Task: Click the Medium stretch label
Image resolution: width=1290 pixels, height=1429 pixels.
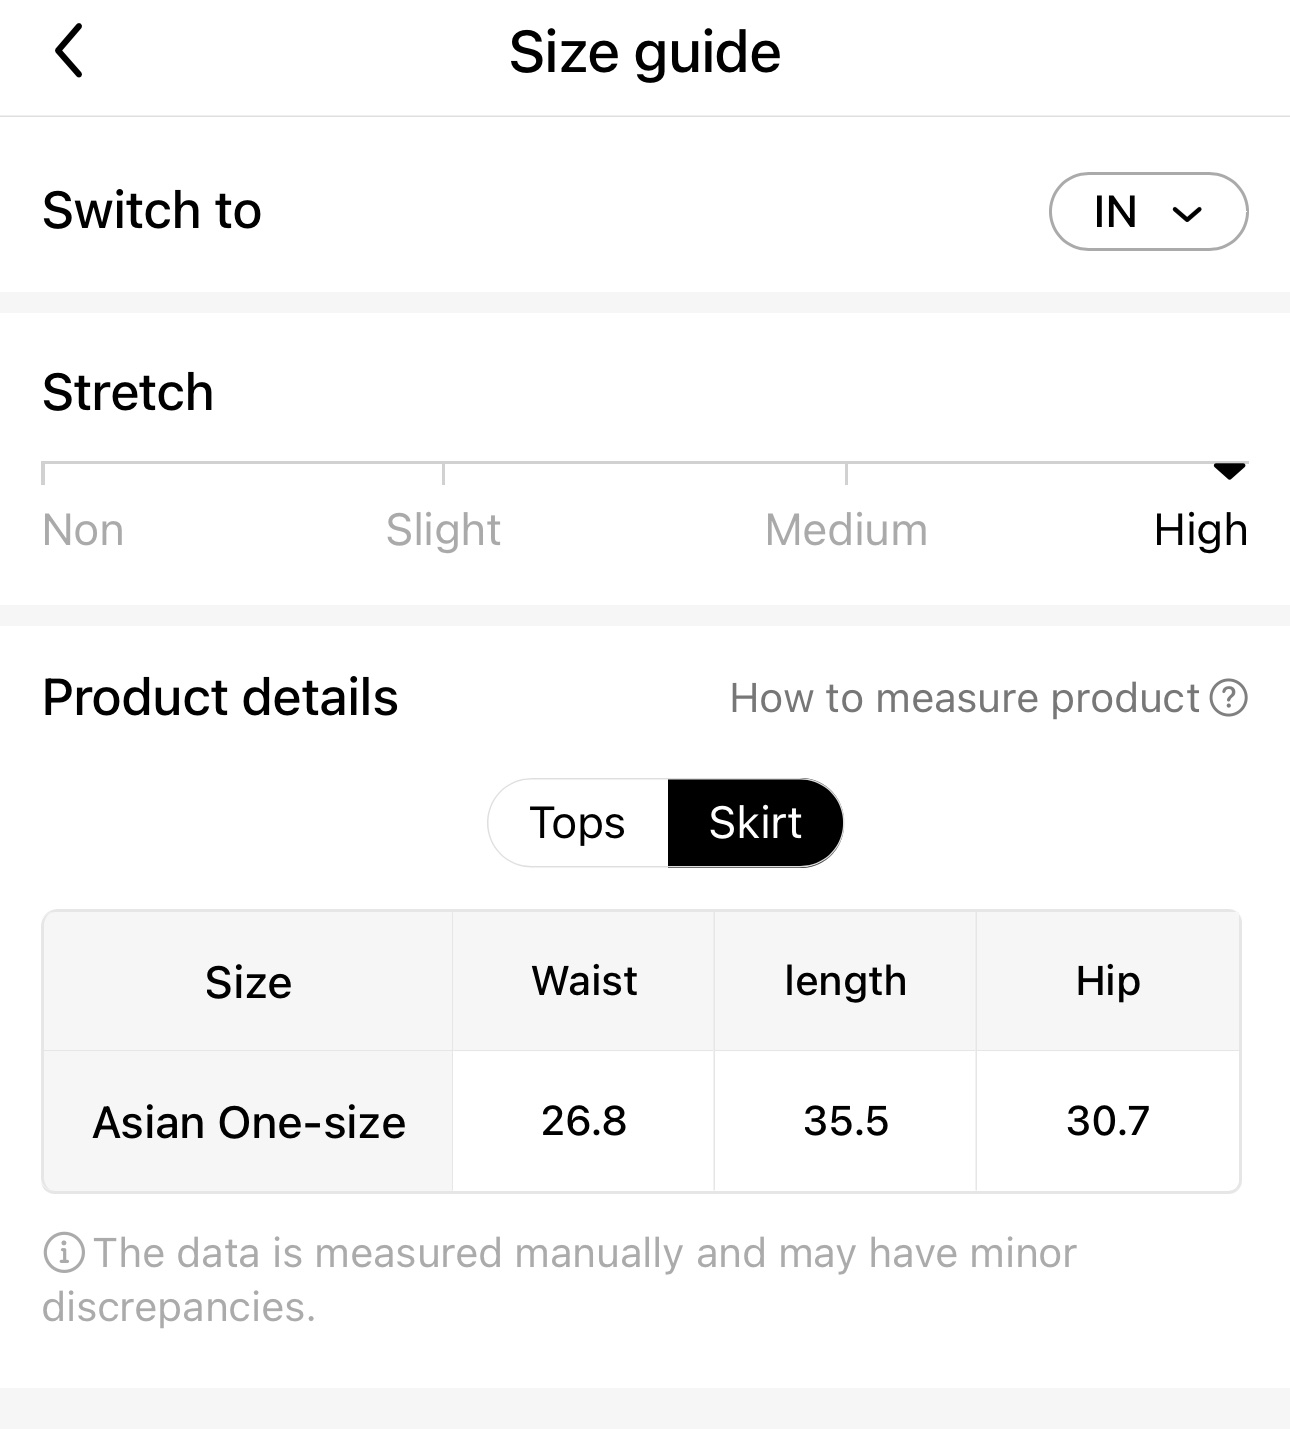Action: [x=846, y=530]
